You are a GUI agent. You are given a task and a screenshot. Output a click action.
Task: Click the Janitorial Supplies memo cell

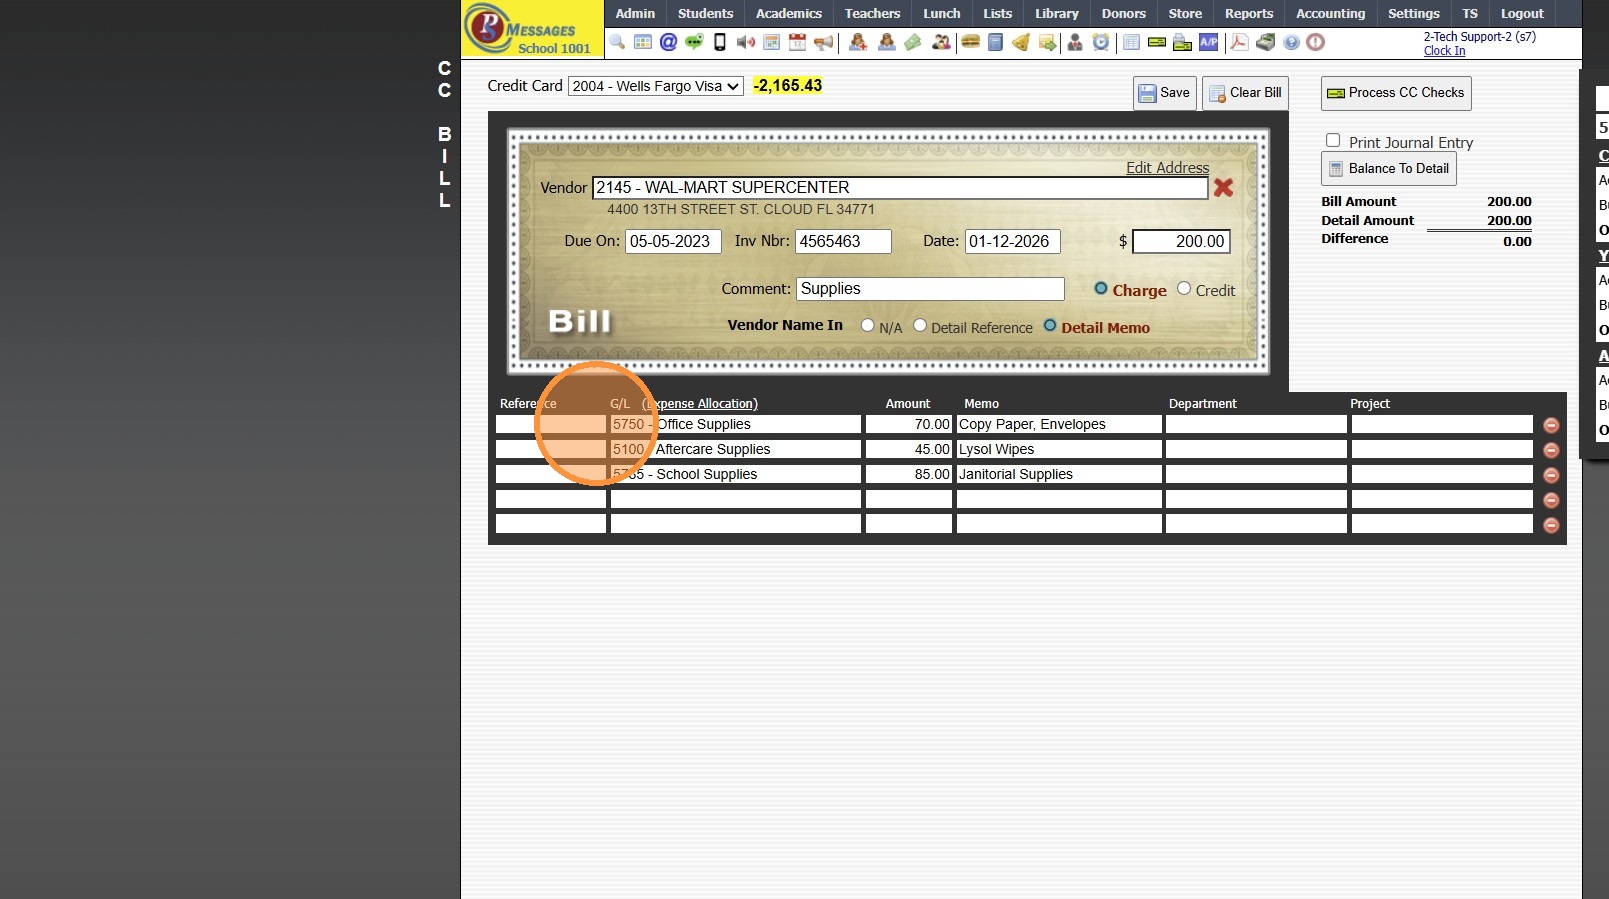coord(1059,474)
